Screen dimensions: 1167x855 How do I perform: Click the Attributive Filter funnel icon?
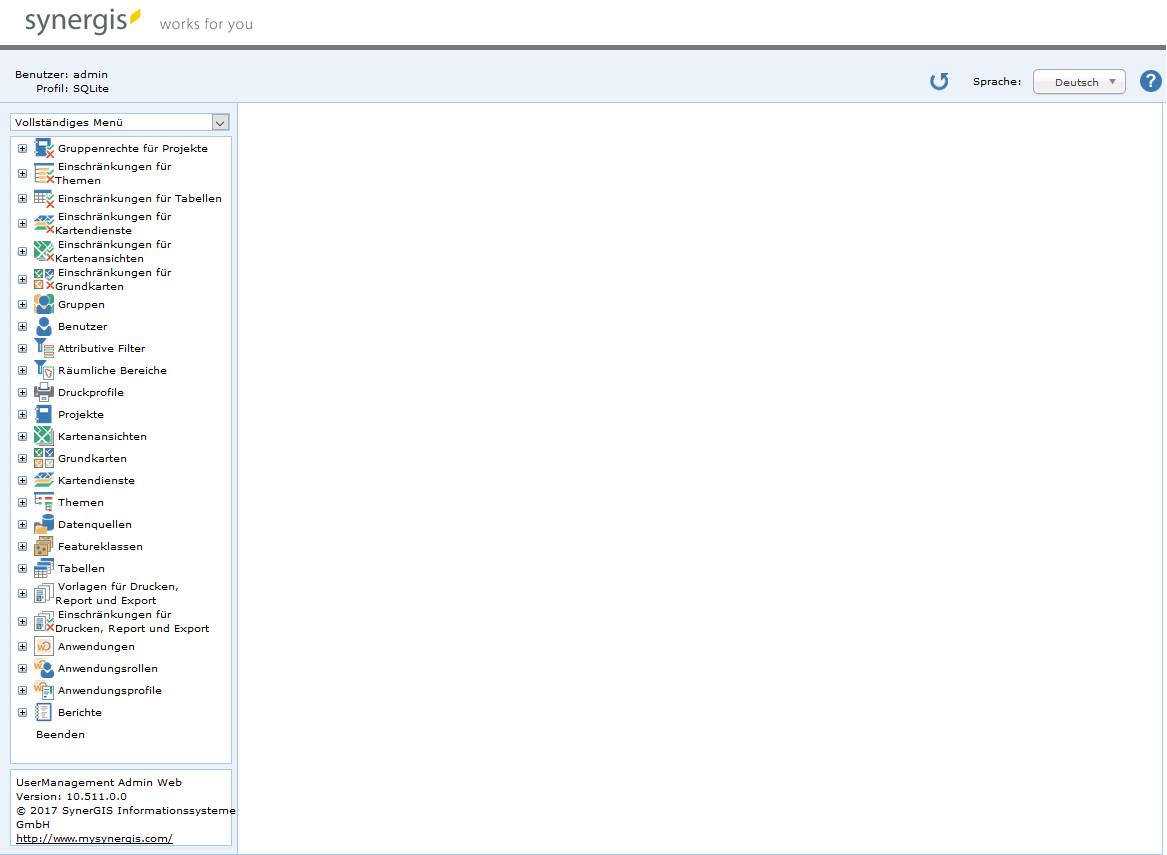click(44, 349)
